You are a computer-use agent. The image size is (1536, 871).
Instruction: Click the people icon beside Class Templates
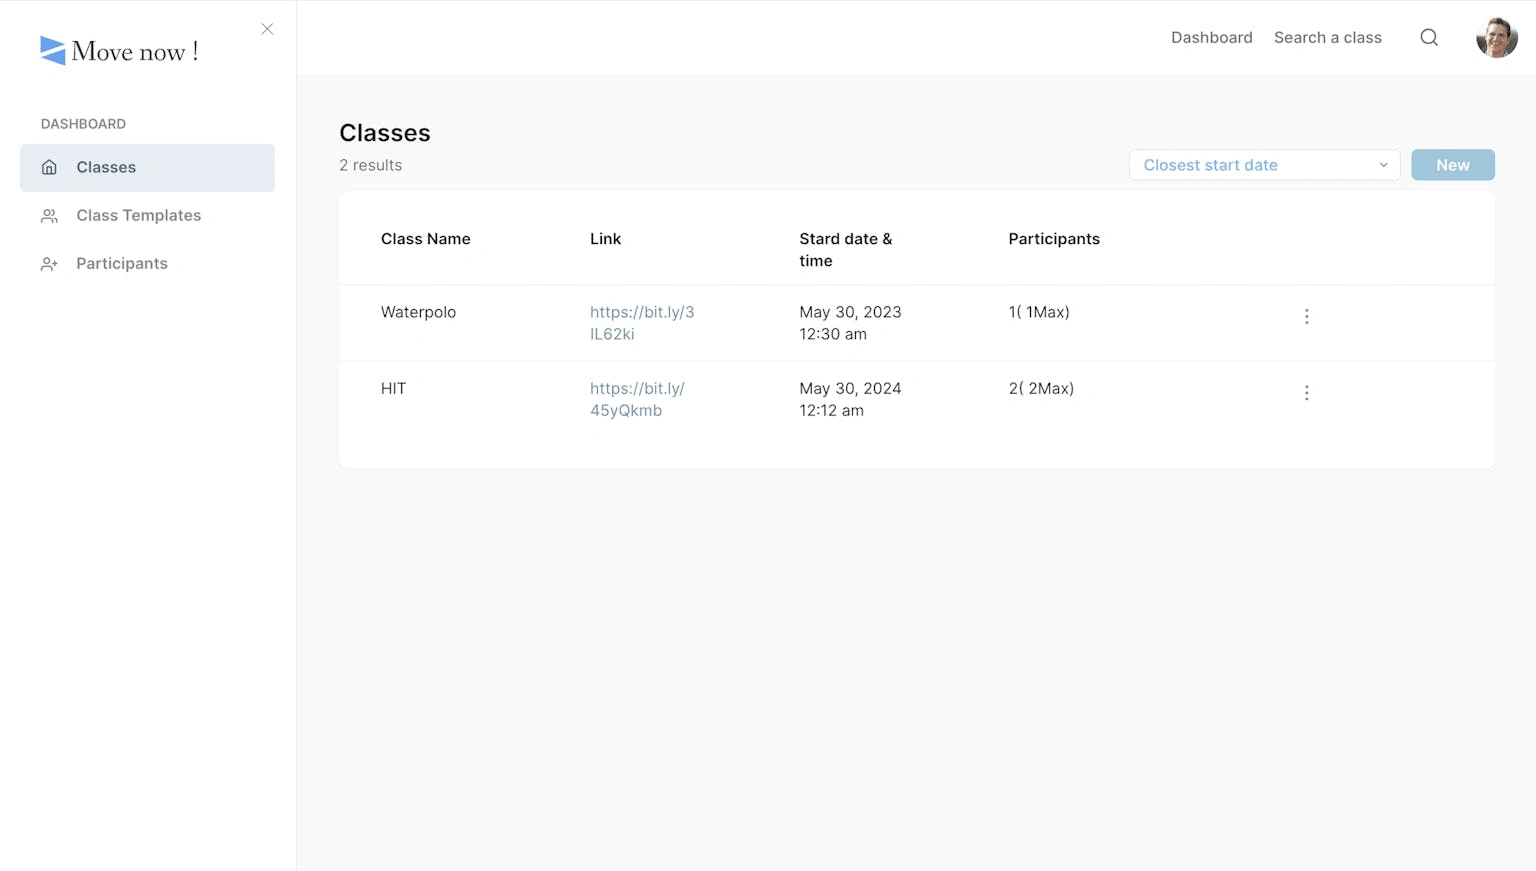click(x=49, y=216)
